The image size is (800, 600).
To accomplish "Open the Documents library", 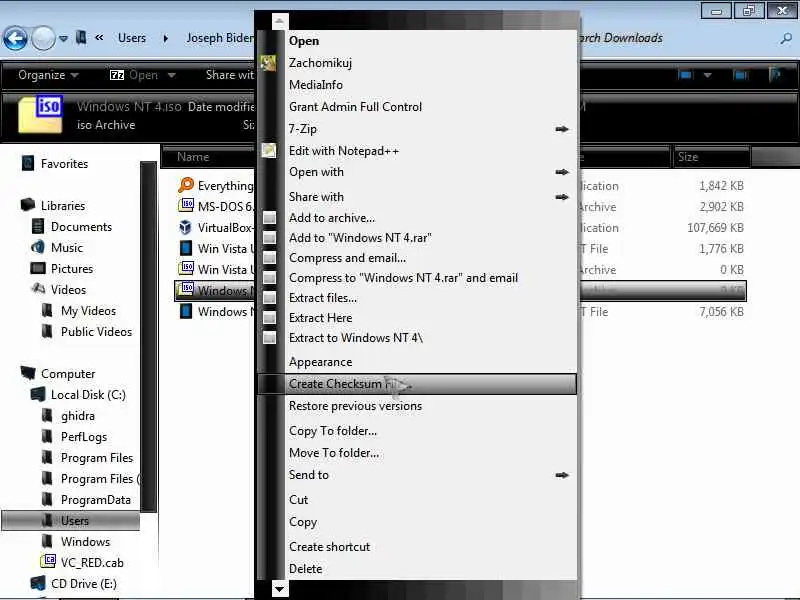I will [x=81, y=227].
